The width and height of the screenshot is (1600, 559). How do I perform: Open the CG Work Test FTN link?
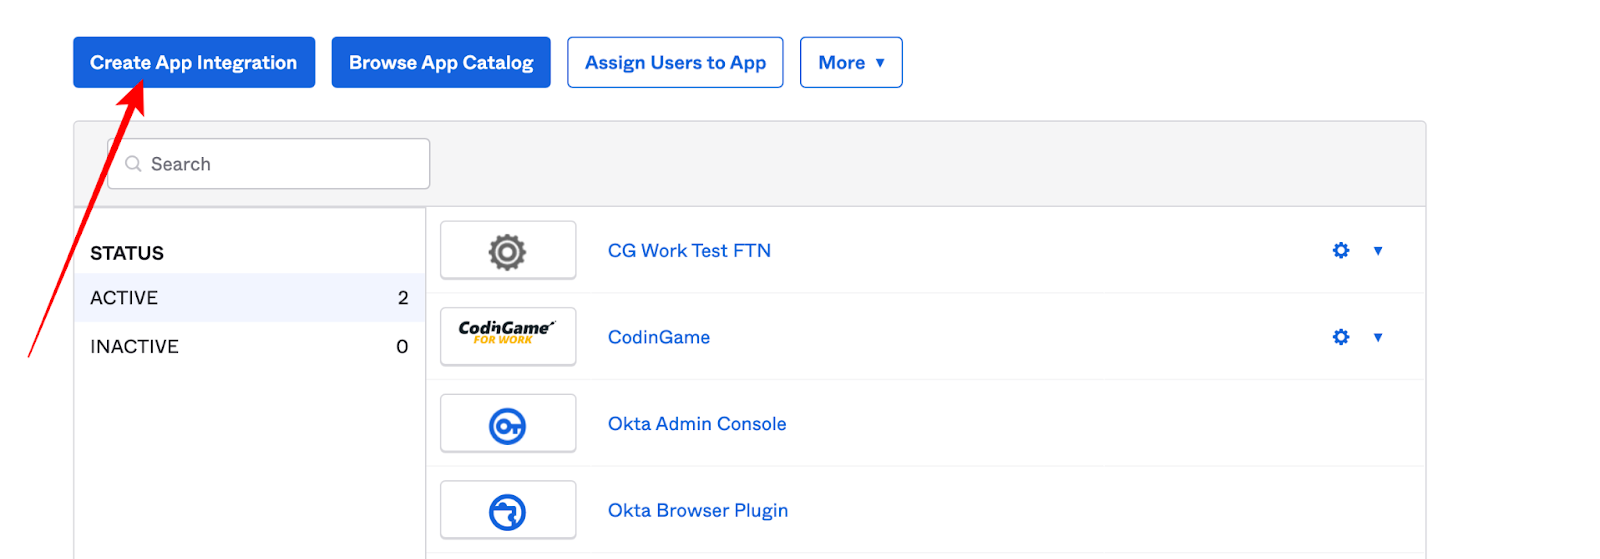(x=689, y=251)
